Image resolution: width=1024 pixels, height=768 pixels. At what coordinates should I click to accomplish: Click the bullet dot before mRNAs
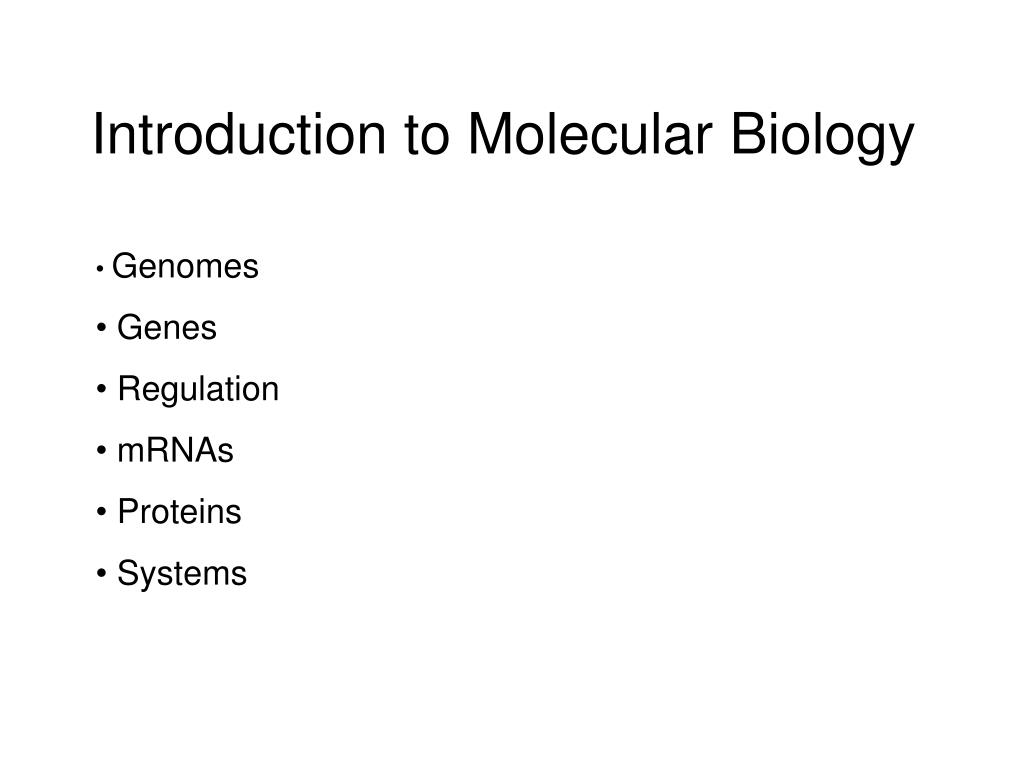pyautogui.click(x=101, y=451)
